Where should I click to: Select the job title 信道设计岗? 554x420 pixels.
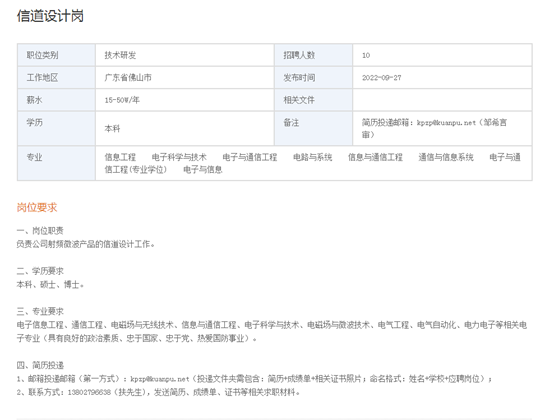point(50,16)
